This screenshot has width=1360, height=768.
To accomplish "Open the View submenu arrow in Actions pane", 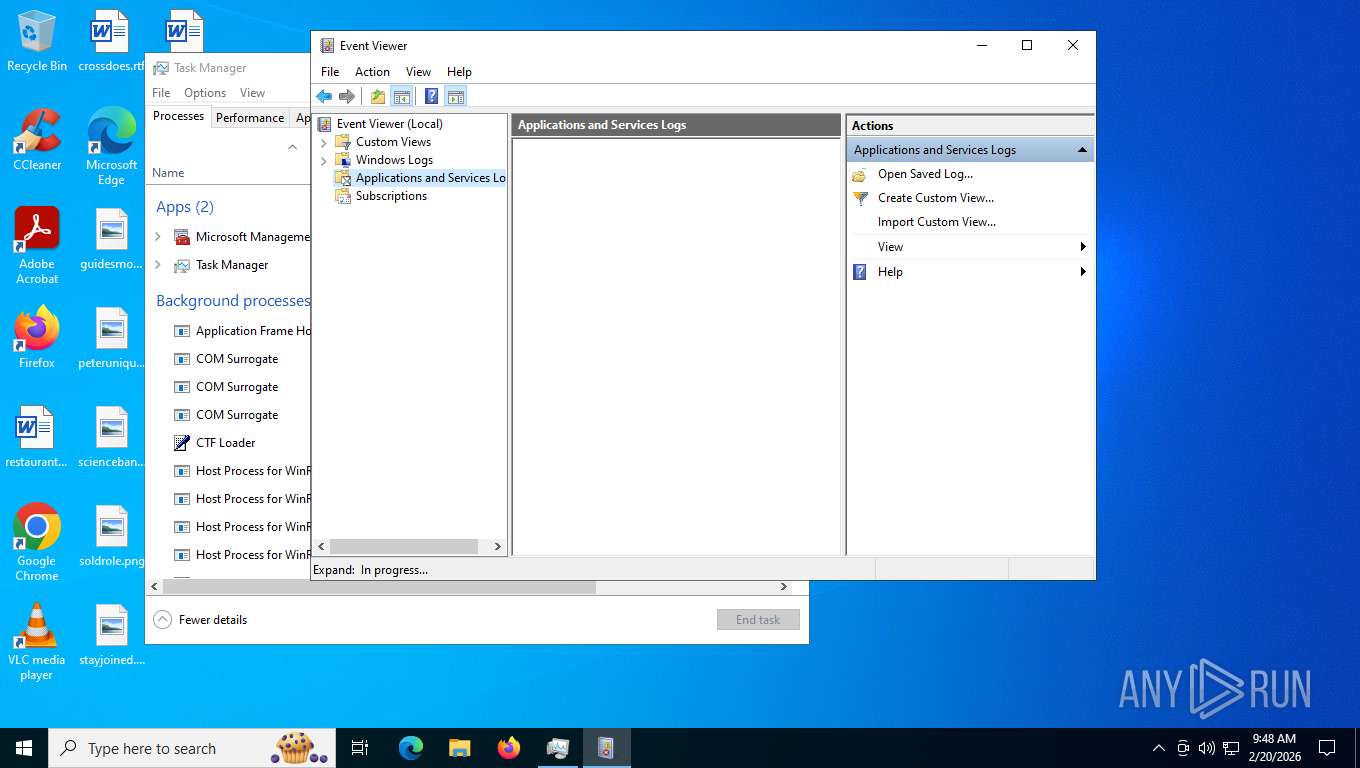I will tap(1082, 247).
